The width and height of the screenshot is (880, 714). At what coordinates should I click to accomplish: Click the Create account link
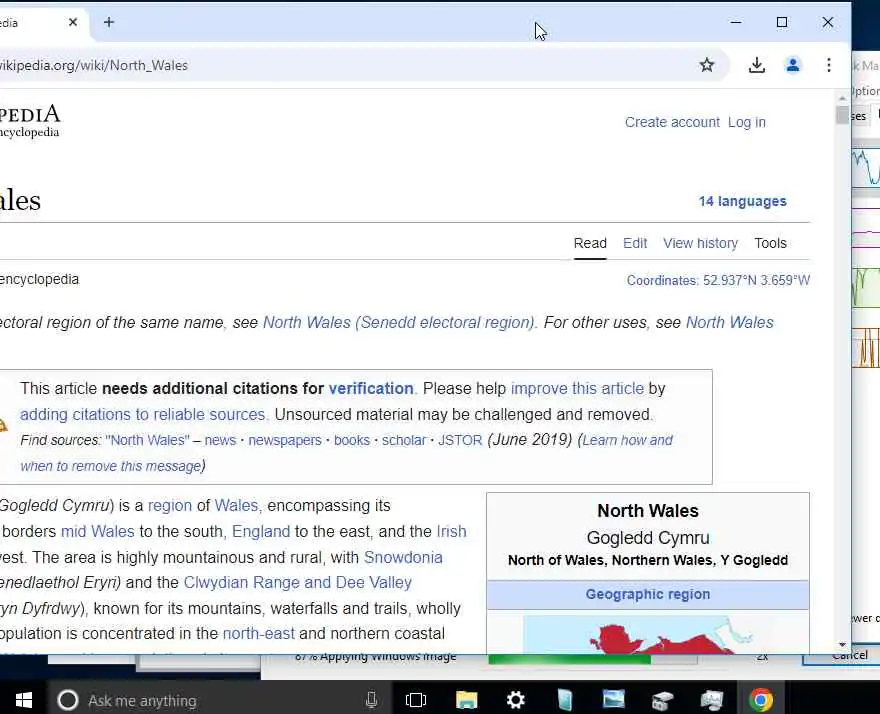(x=672, y=122)
